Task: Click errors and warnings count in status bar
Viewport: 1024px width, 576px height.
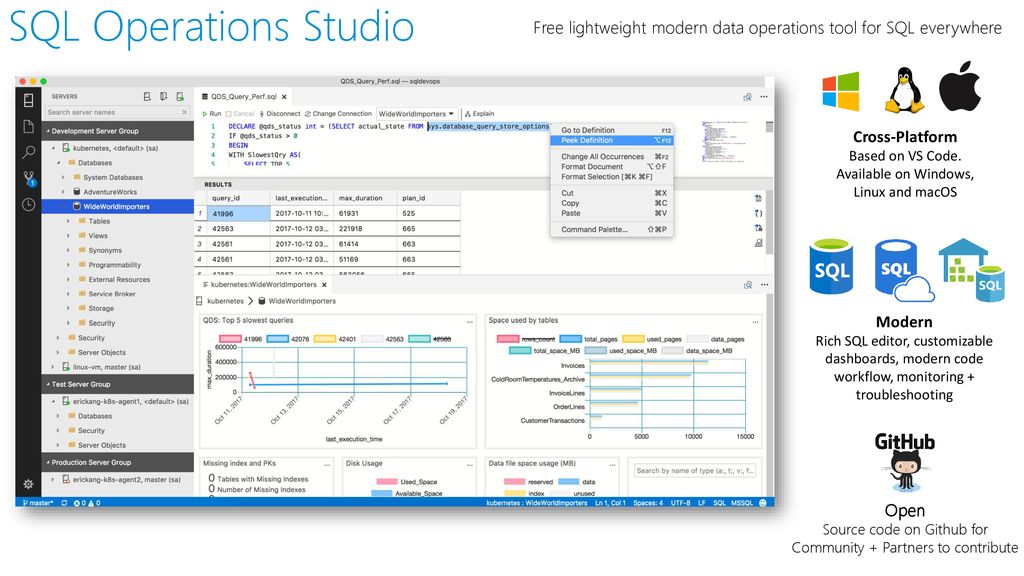Action: coord(87,503)
